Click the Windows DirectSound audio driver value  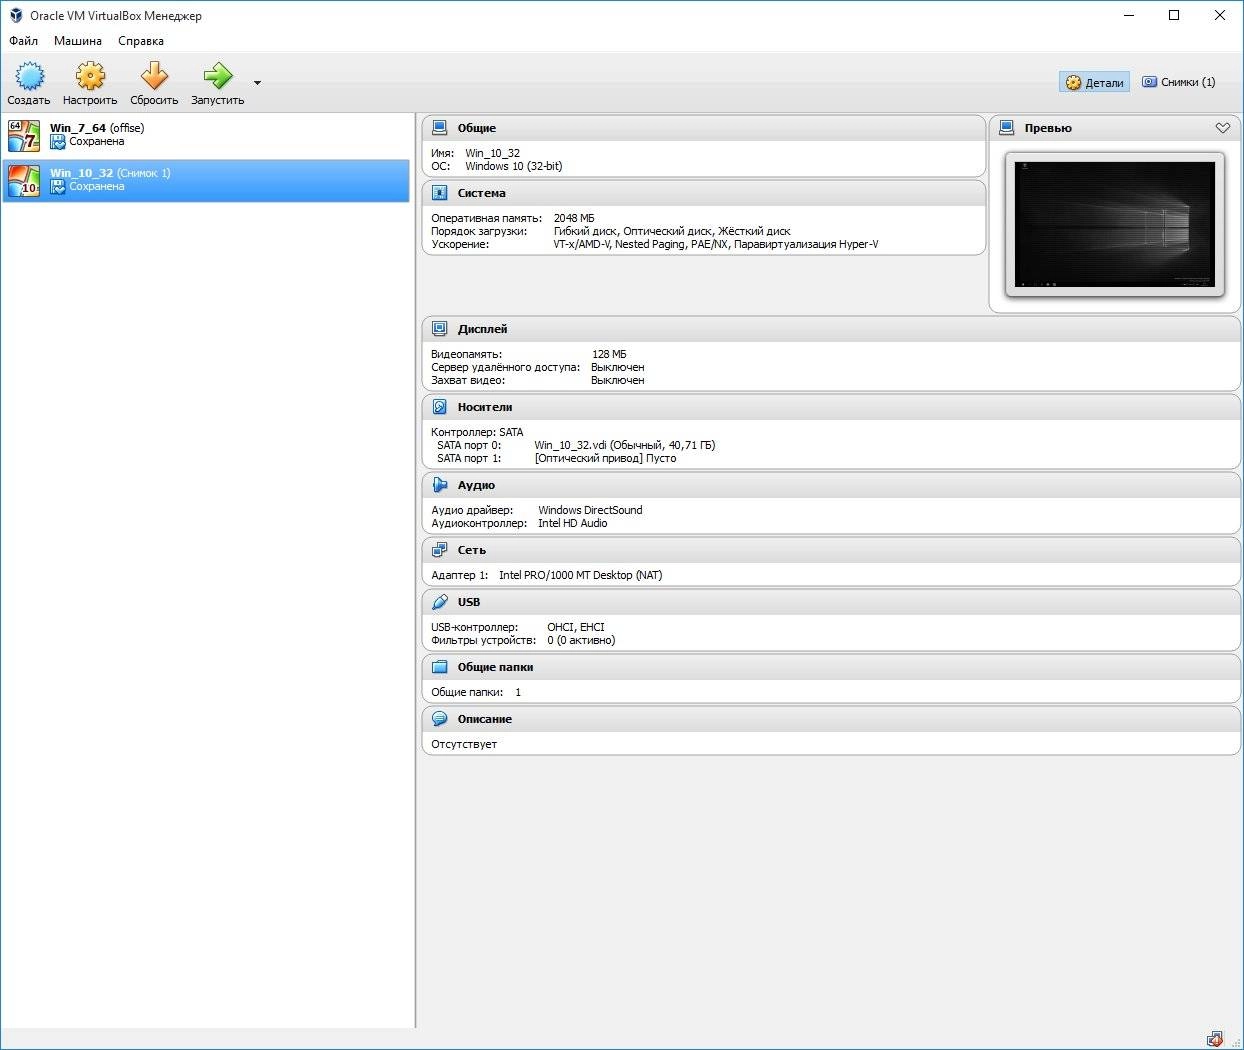590,510
